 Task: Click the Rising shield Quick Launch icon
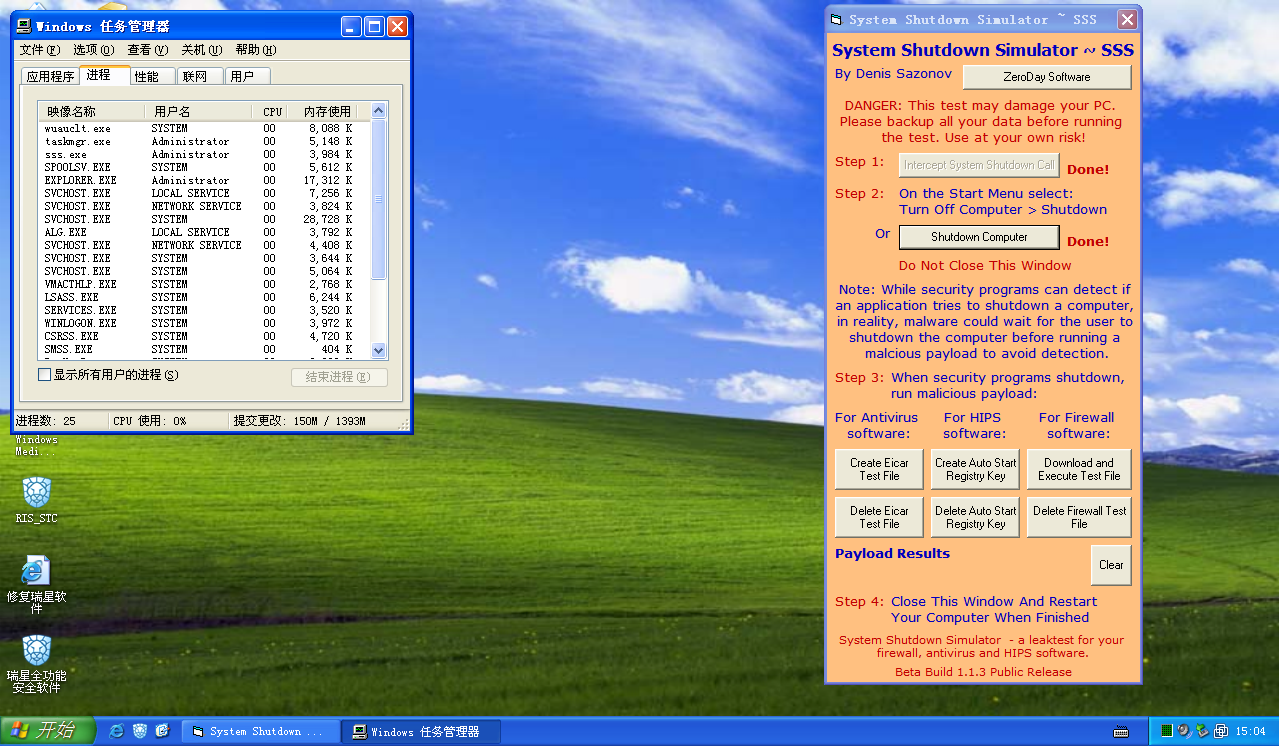140,731
